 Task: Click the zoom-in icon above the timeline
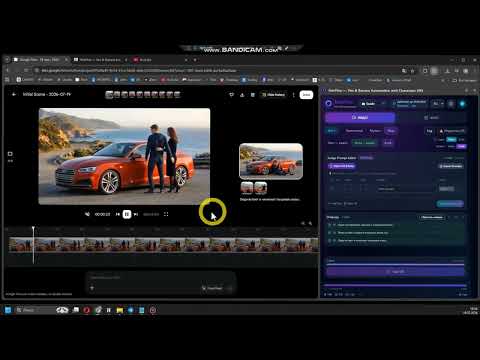(x=310, y=223)
